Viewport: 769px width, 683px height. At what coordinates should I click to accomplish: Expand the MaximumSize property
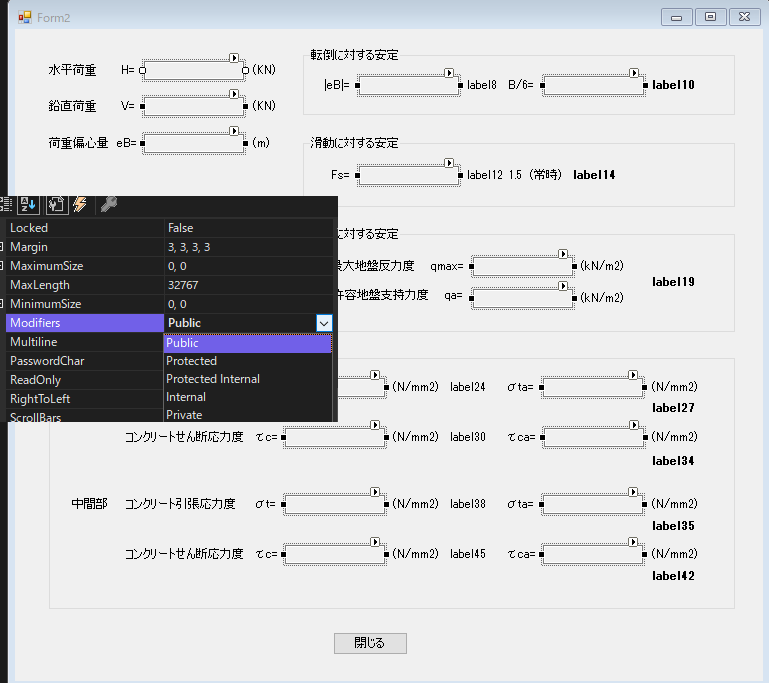1,266
